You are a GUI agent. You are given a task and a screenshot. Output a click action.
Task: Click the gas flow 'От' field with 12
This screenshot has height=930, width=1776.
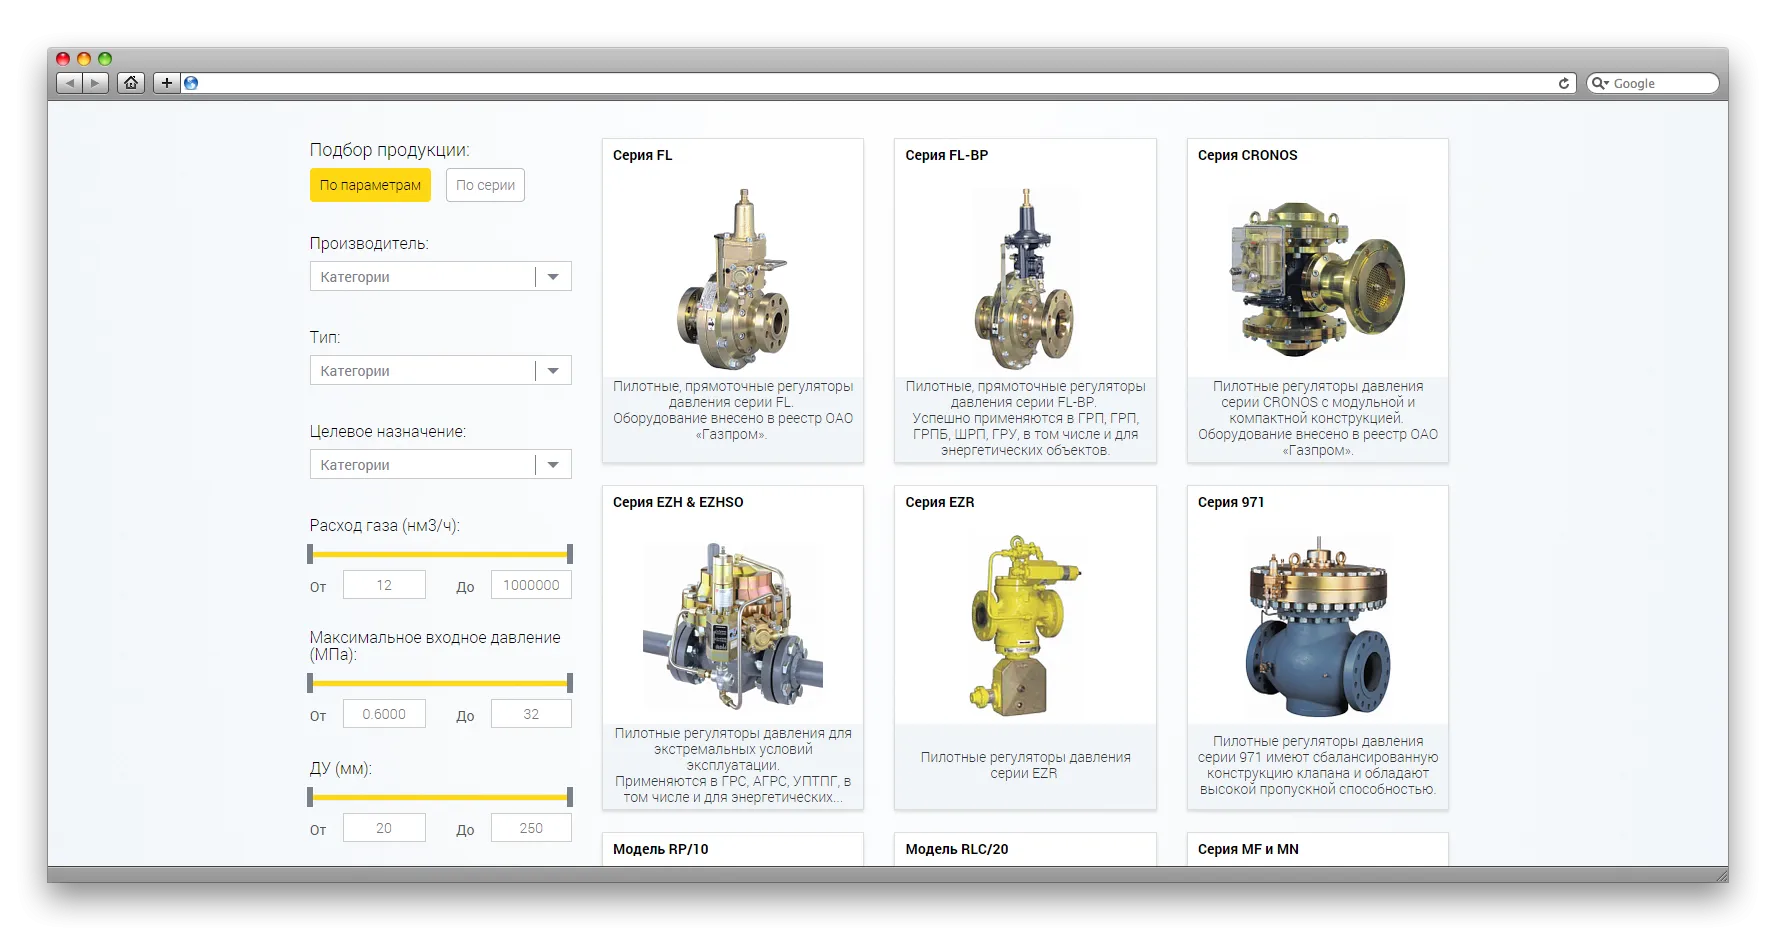[x=384, y=585]
